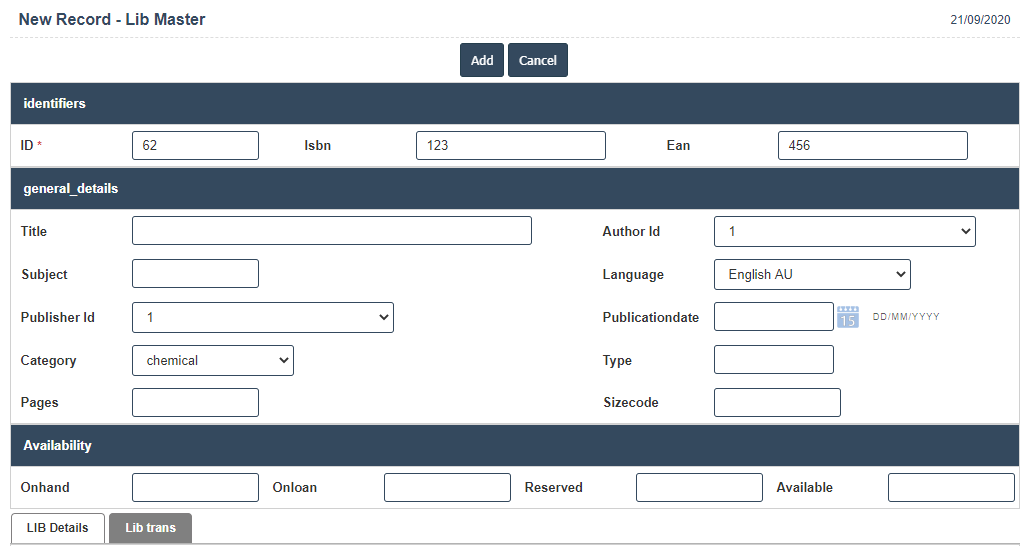Open the Language dropdown
This screenshot has height=546, width=1033.
pyautogui.click(x=812, y=274)
